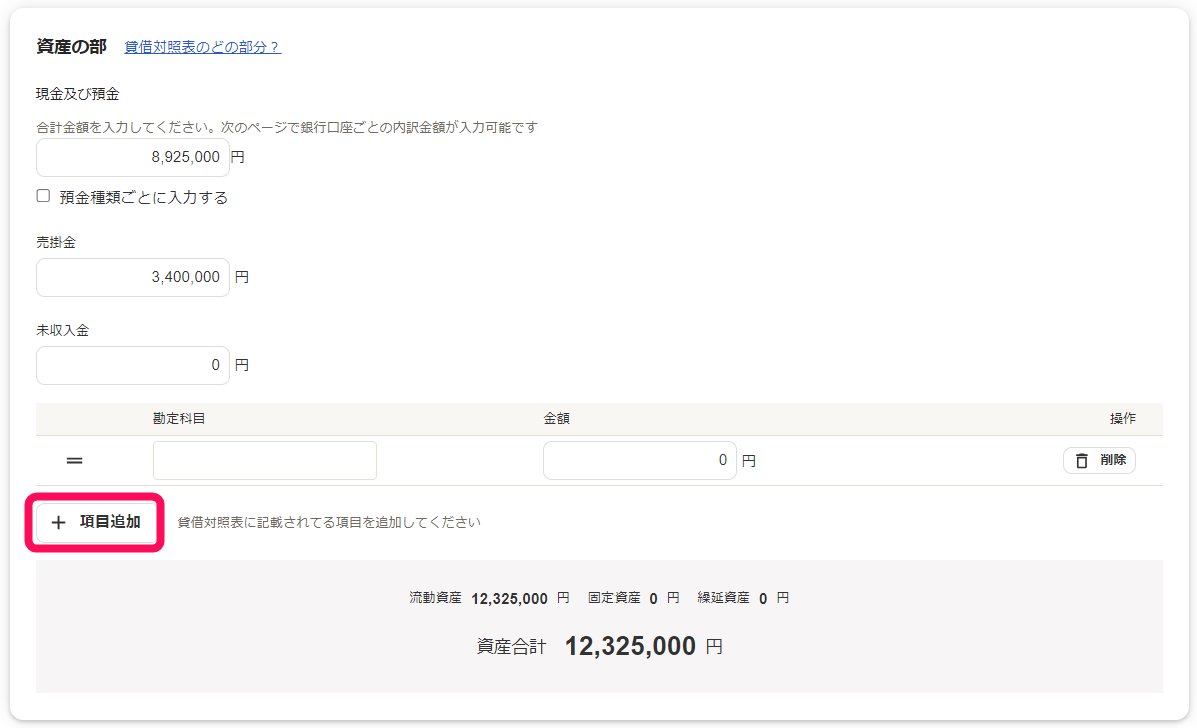Click the 繰延資産 subtotal label
The image size is (1197, 728).
[x=723, y=598]
